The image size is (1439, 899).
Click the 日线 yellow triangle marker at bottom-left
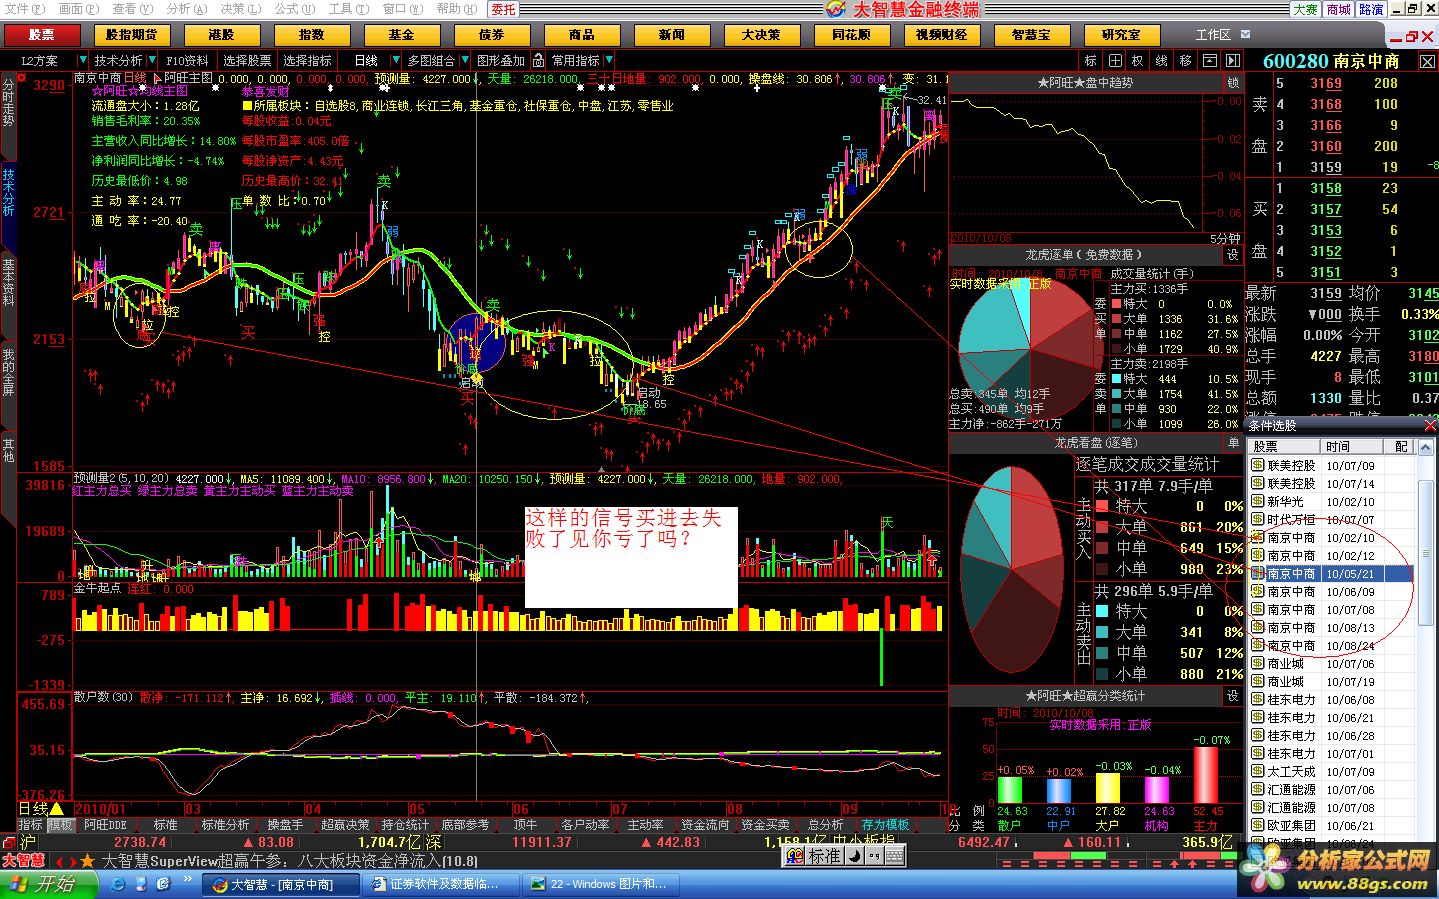(57, 808)
